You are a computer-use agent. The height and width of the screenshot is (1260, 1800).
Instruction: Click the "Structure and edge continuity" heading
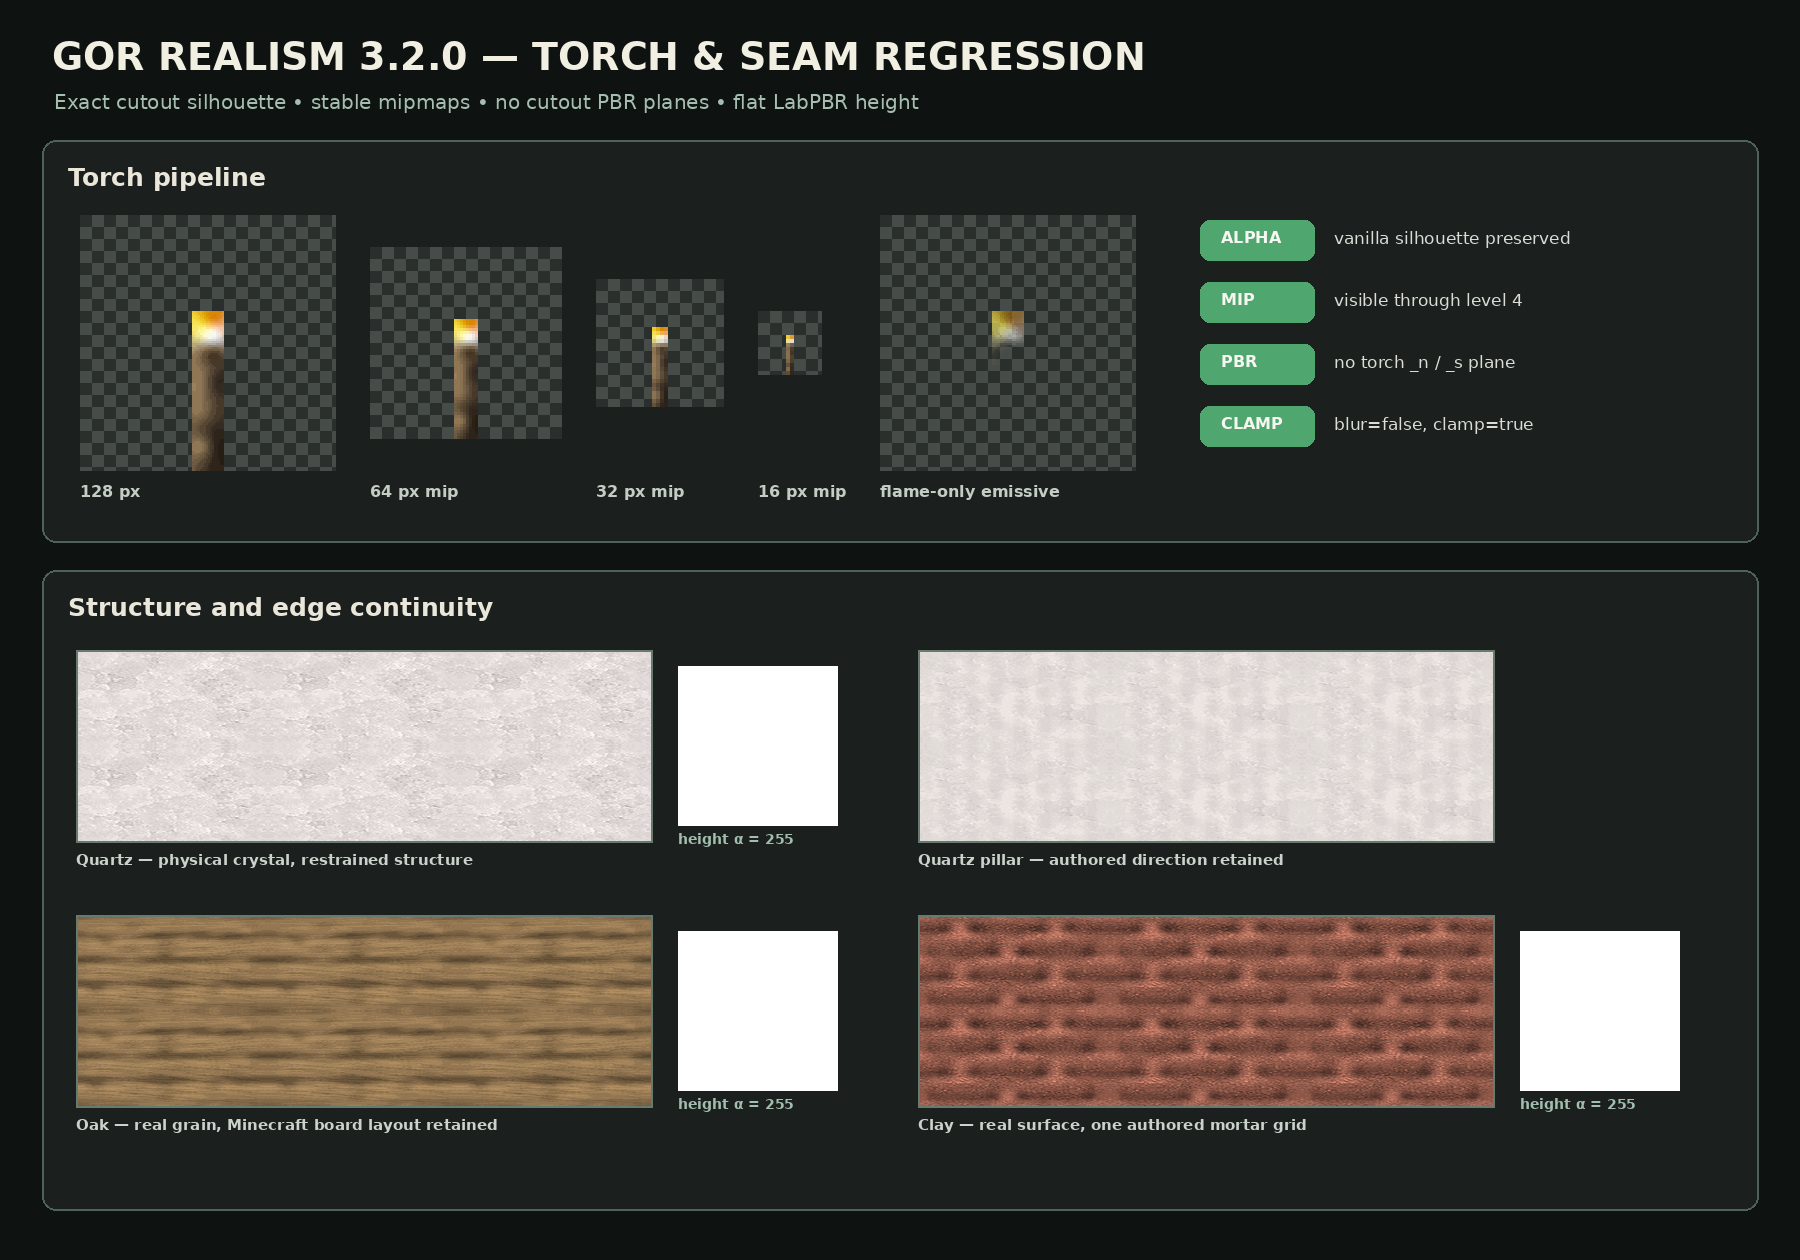point(280,608)
